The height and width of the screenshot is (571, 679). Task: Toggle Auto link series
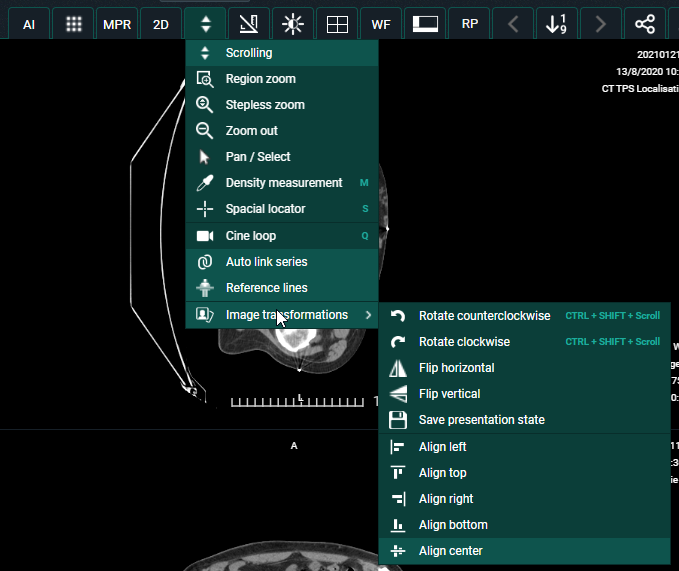tap(282, 262)
